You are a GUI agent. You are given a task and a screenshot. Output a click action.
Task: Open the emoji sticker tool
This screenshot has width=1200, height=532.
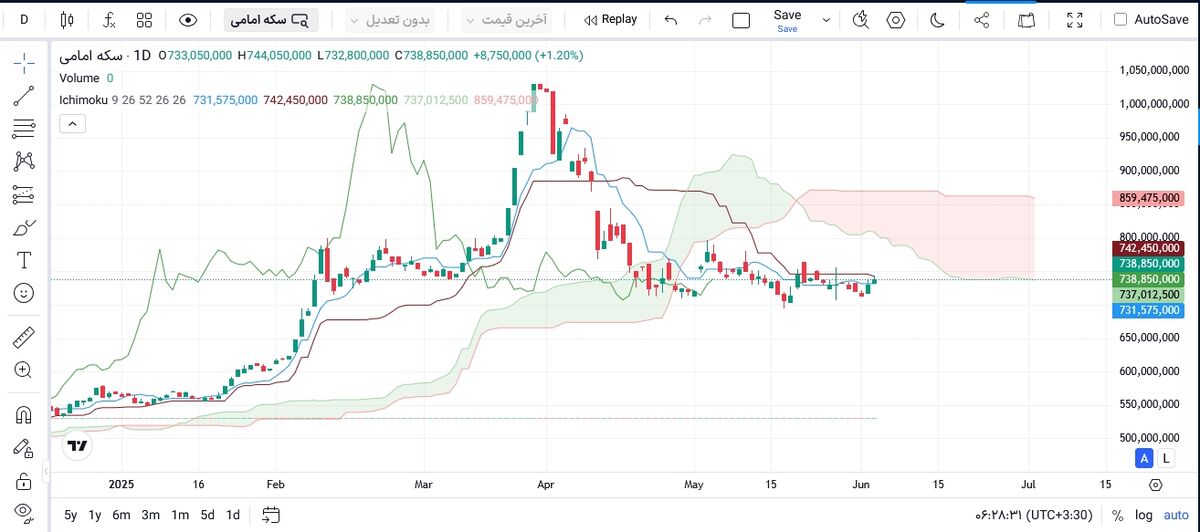[x=24, y=293]
